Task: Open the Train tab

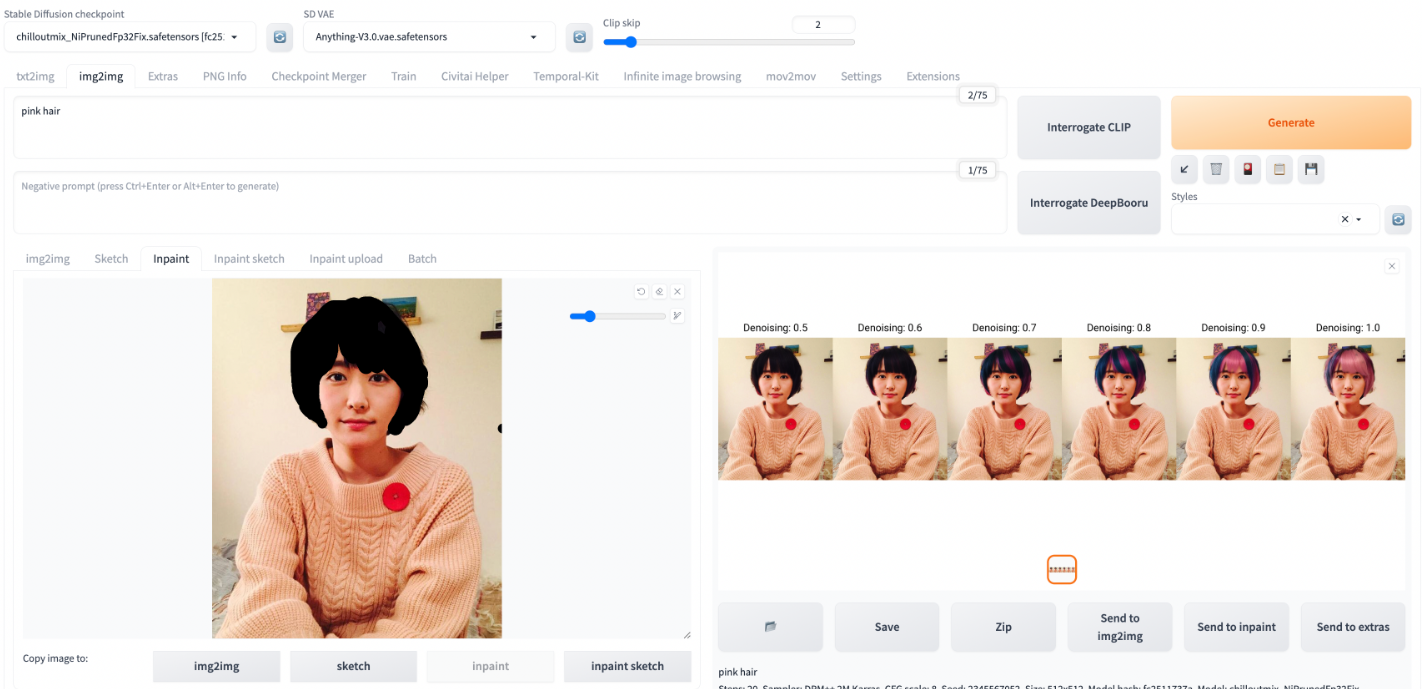Action: 404,76
